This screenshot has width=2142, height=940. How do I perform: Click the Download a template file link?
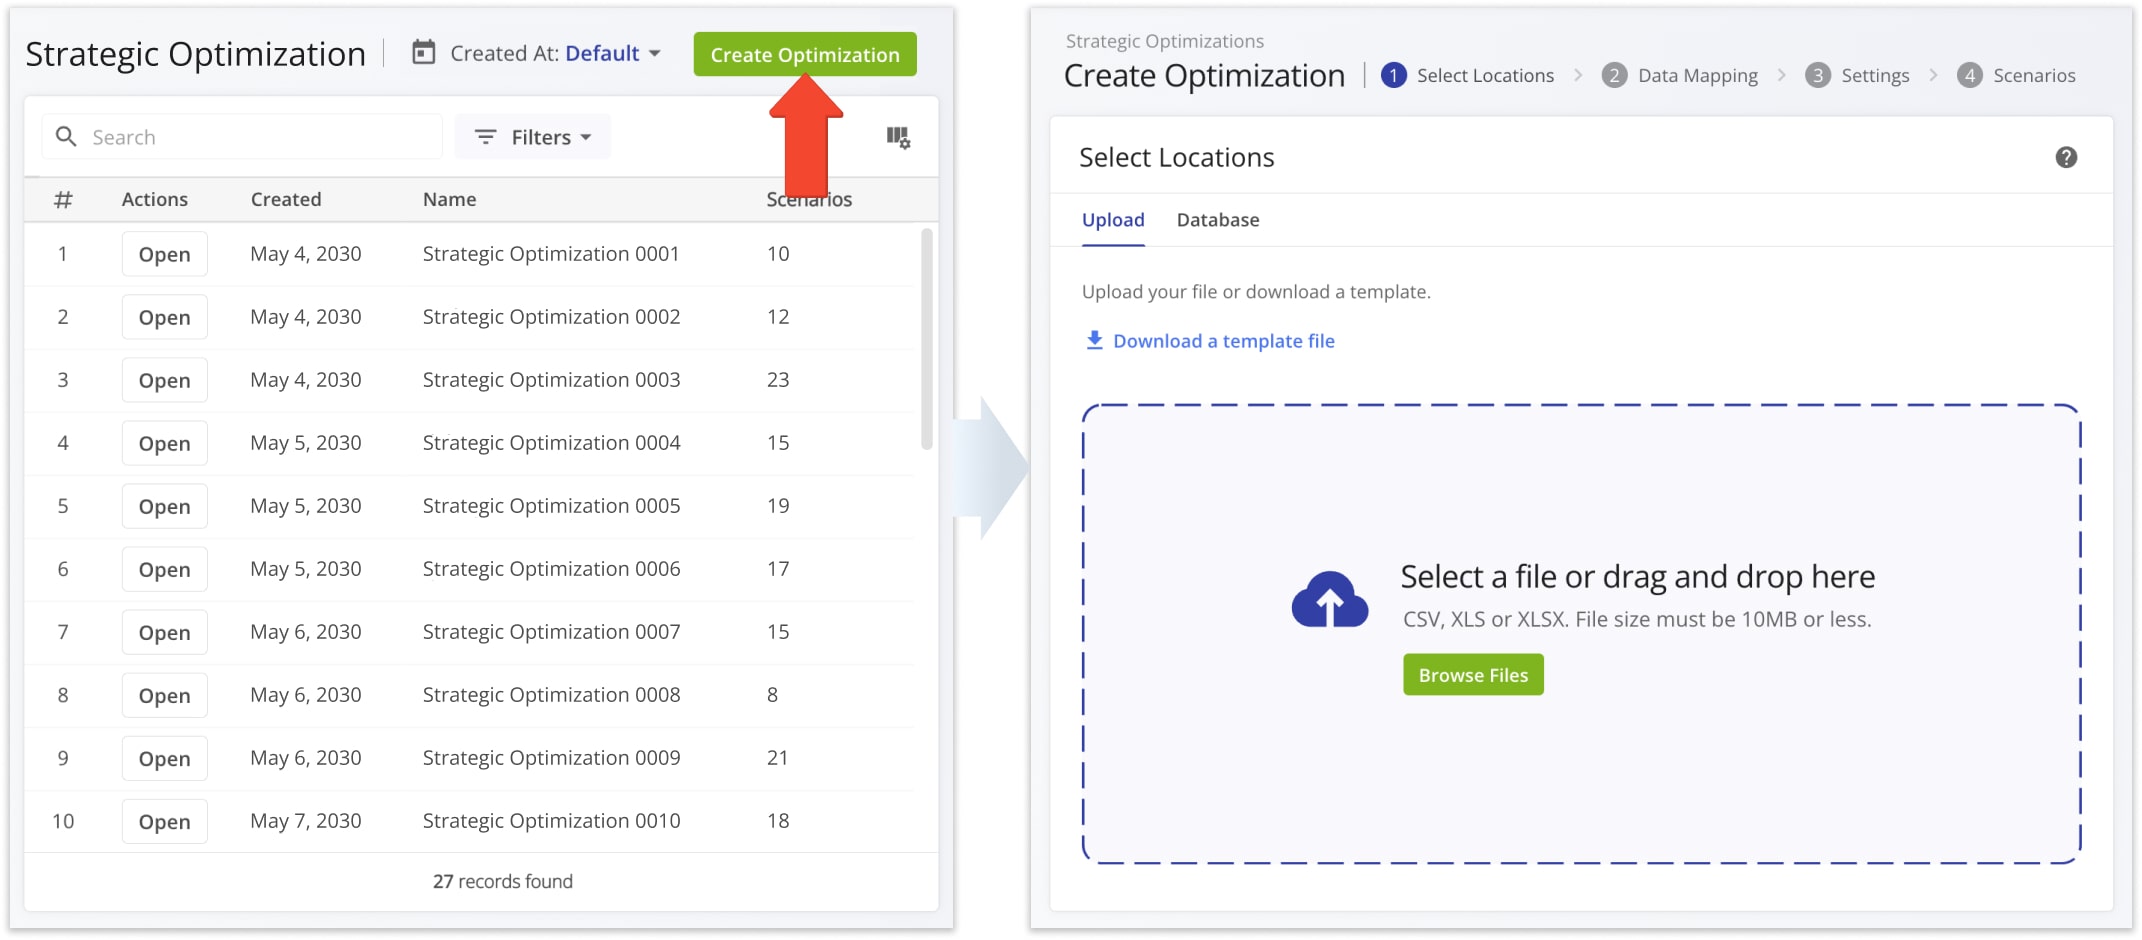1223,340
